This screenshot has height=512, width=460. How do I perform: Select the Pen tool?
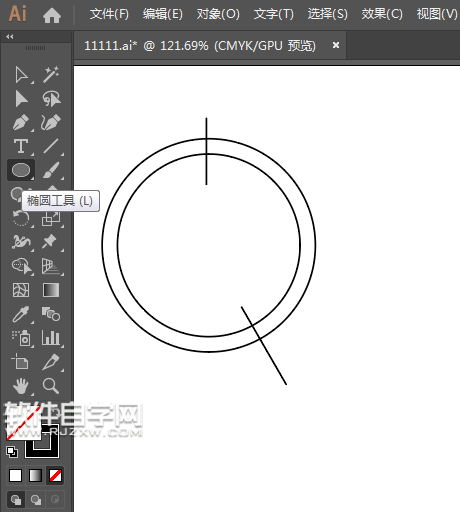pyautogui.click(x=21, y=123)
